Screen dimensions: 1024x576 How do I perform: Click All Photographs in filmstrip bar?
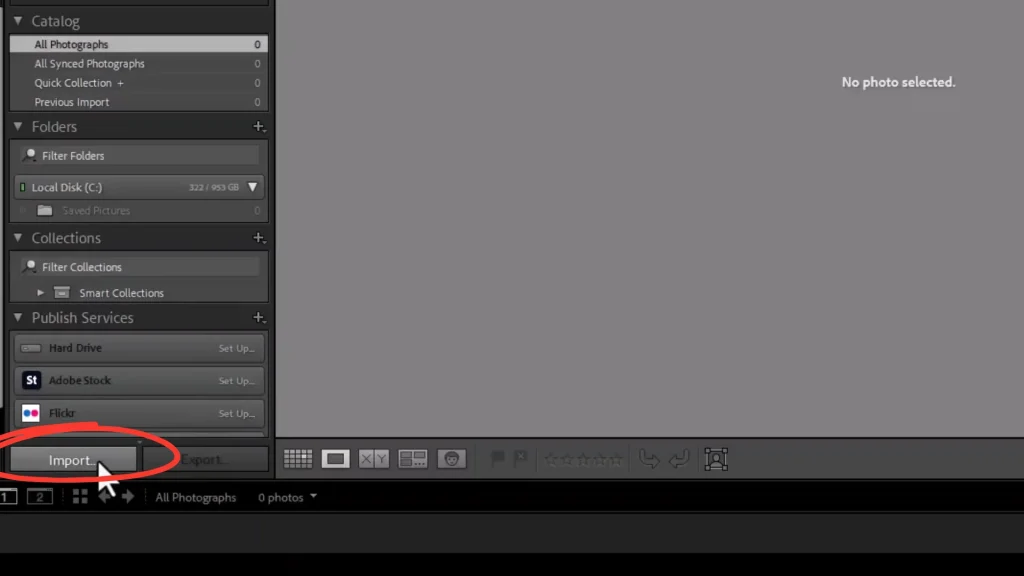pyautogui.click(x=196, y=497)
